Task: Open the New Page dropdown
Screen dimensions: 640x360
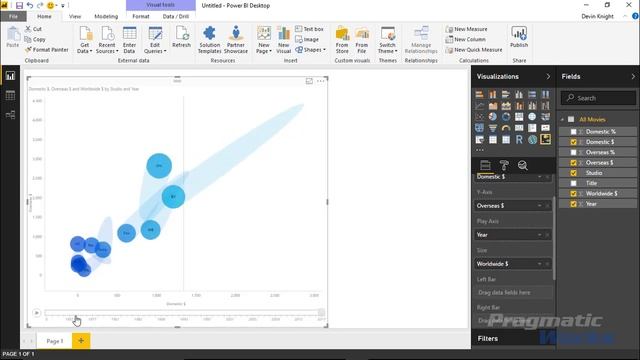Action: click(264, 40)
